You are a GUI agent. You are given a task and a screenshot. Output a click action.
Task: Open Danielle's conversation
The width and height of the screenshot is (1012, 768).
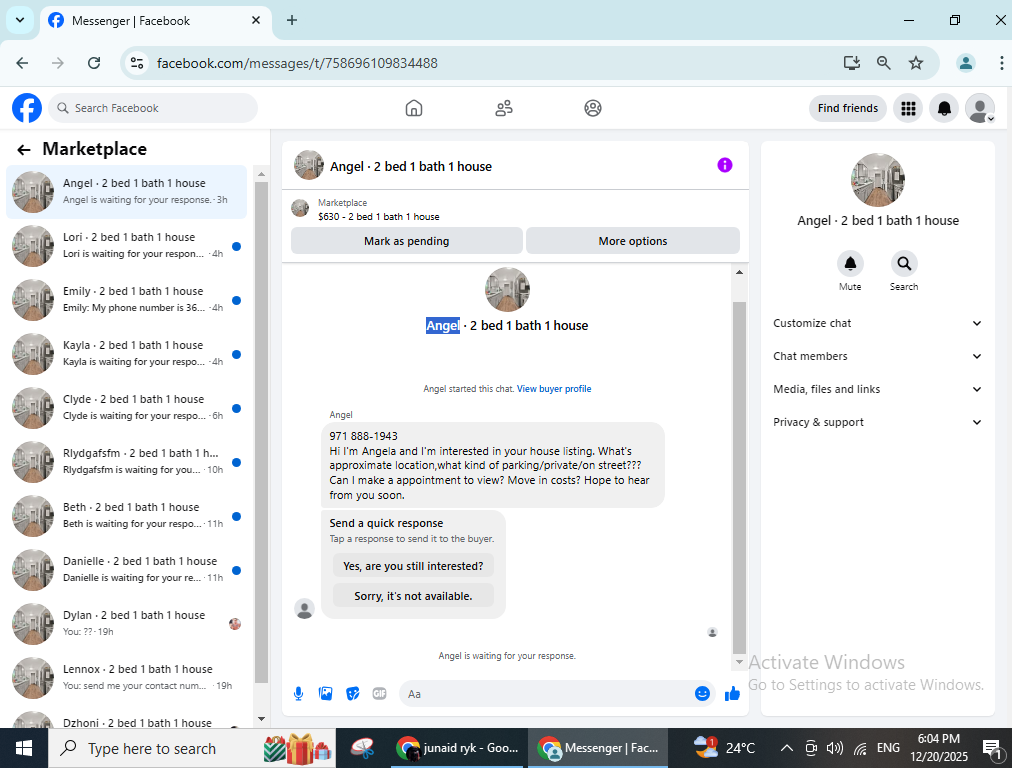(x=126, y=570)
